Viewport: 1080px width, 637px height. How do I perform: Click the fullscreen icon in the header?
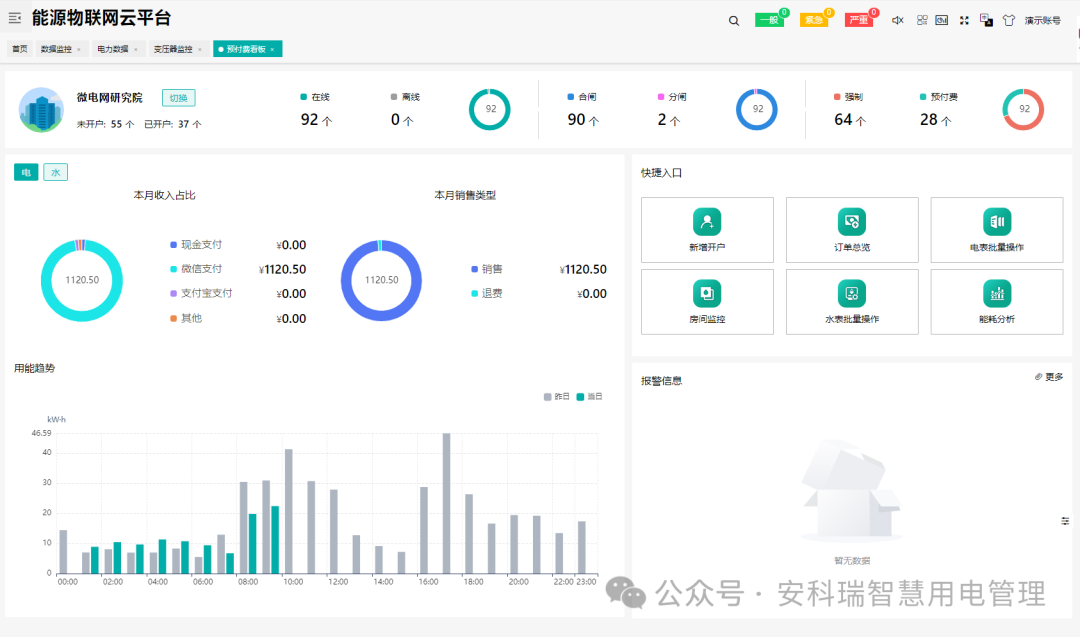(x=964, y=19)
